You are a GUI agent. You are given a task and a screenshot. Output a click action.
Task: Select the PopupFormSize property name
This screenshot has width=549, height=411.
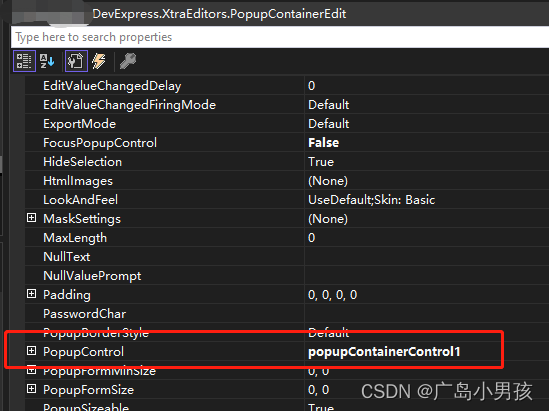88,390
